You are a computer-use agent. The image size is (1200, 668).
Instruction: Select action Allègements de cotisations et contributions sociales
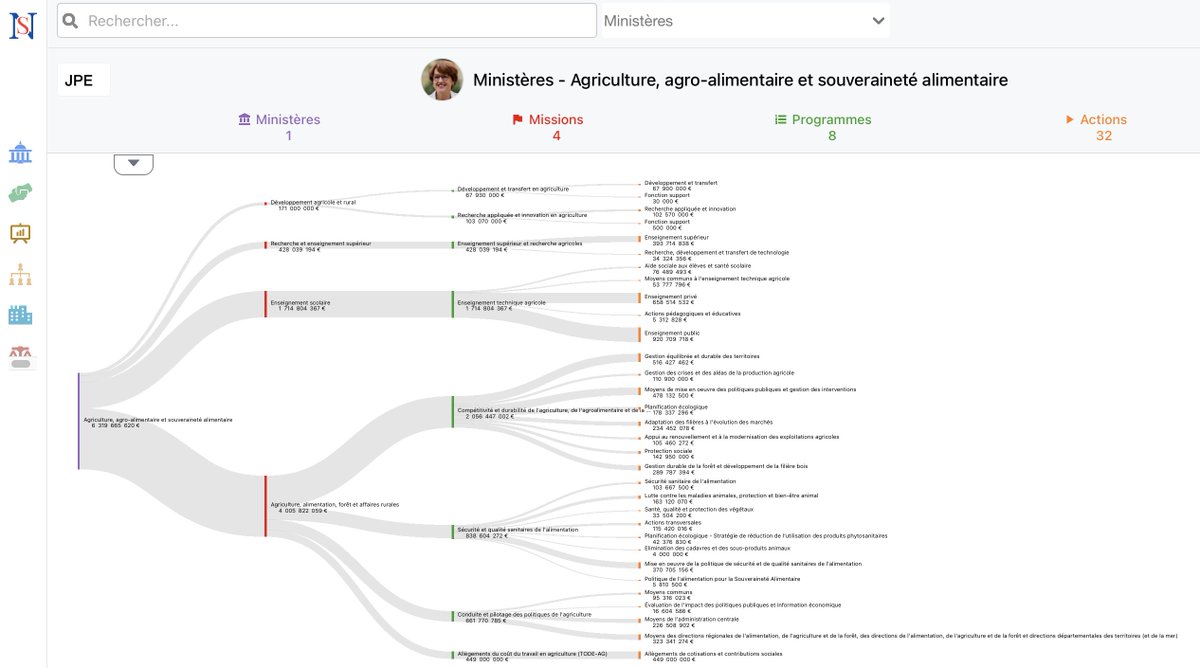712,656
